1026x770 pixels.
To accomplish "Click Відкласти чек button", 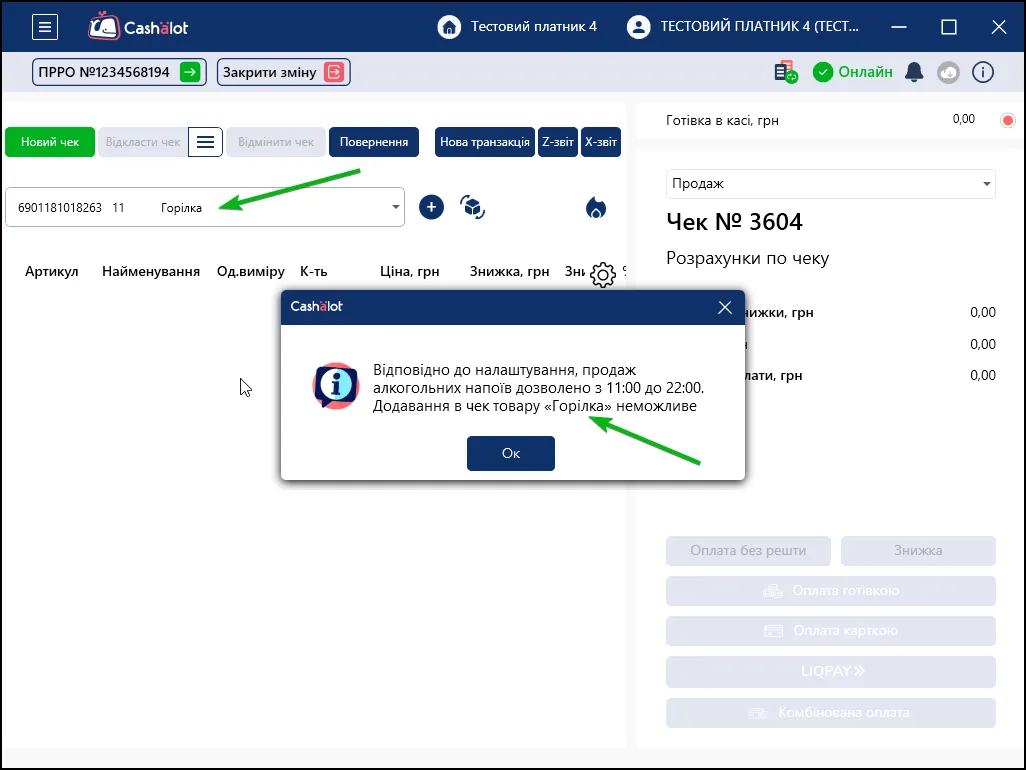I will (x=143, y=142).
